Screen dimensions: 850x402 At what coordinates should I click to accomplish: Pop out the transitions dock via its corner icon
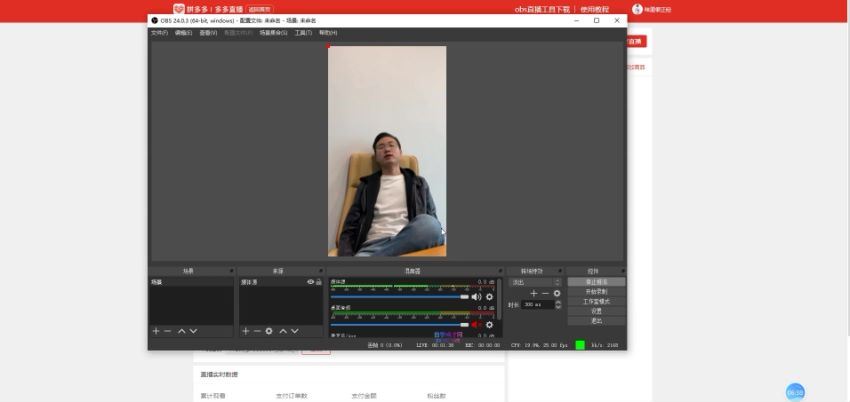point(561,270)
